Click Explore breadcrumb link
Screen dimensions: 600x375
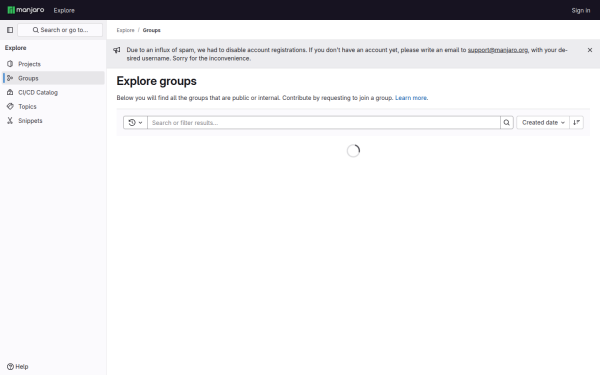click(126, 30)
